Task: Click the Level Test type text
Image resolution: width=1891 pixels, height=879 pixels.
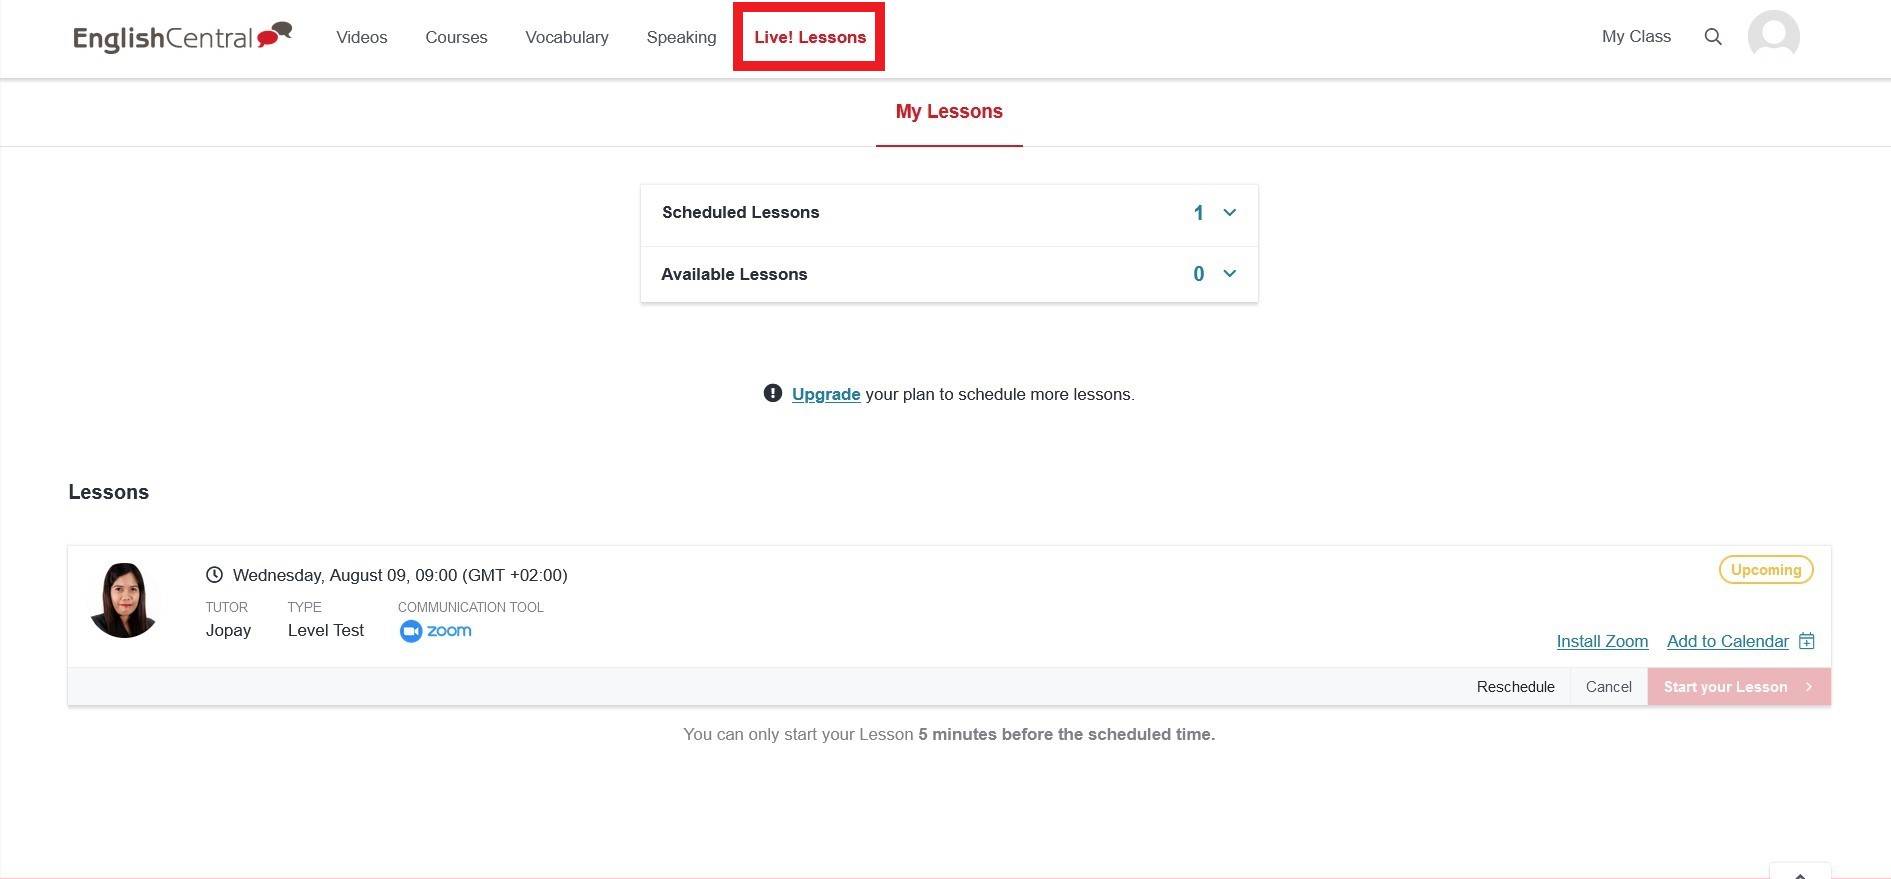Action: (326, 630)
